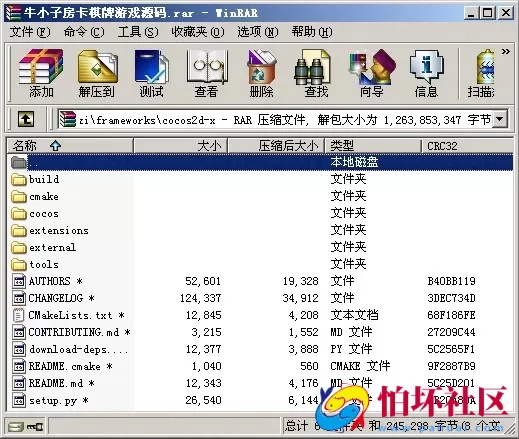Click the type text PY 文件

351,349
